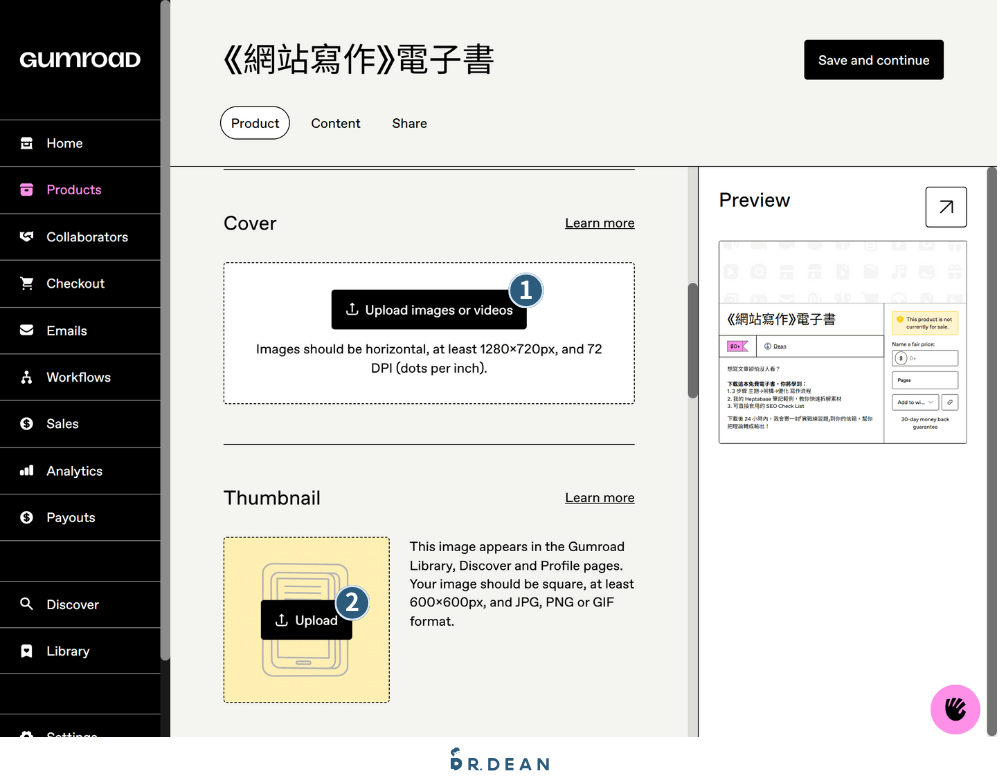Click the Gumroad logo in the sidebar

pos(79,59)
